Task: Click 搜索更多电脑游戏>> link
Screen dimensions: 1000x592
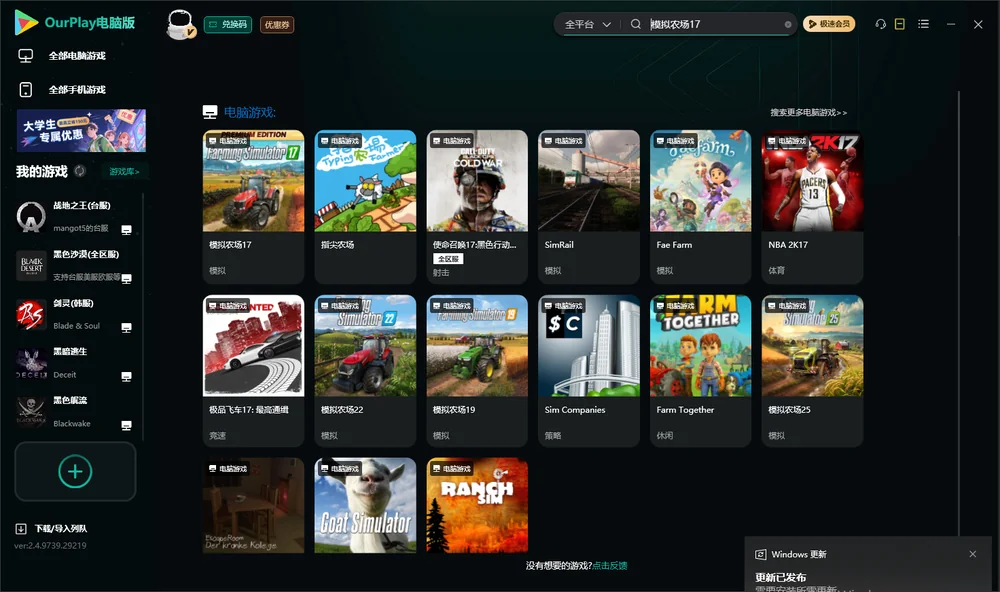Action: coord(808,112)
